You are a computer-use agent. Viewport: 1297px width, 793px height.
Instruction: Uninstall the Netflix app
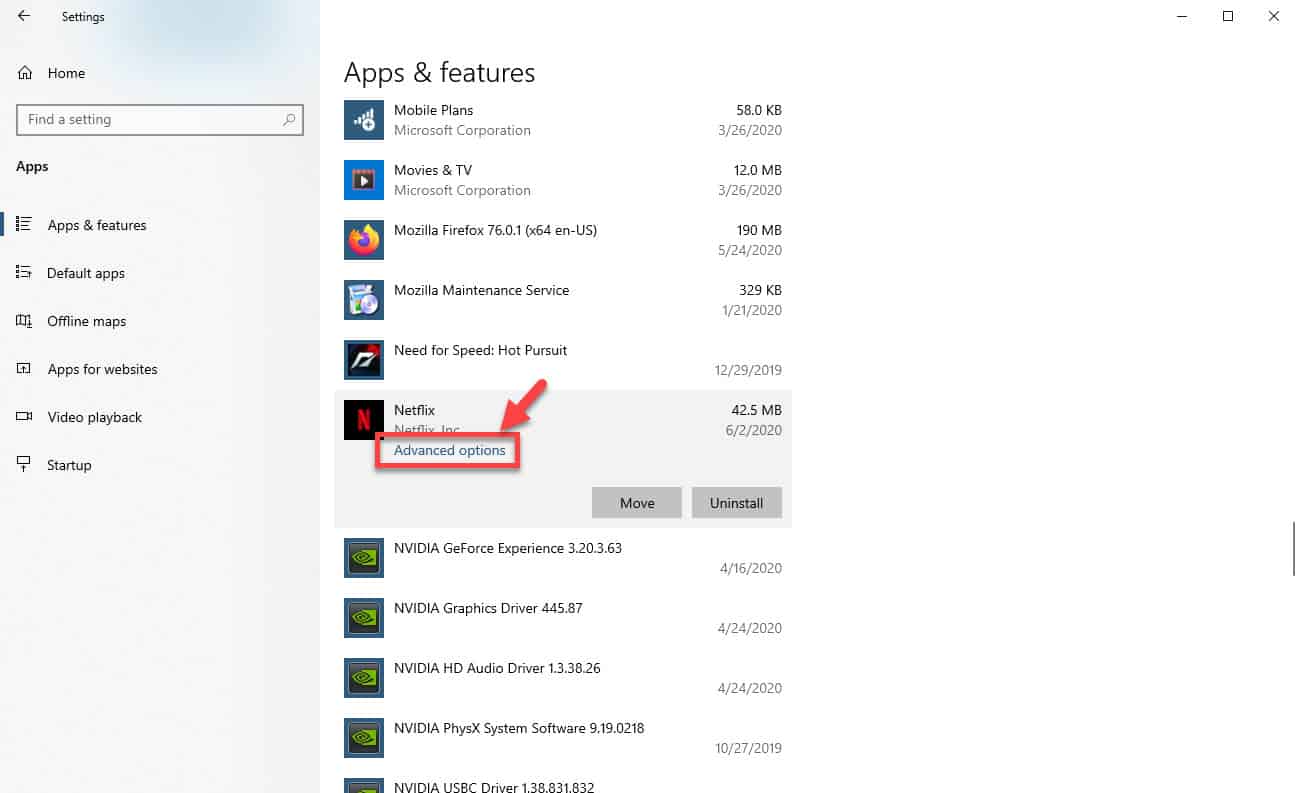(737, 503)
